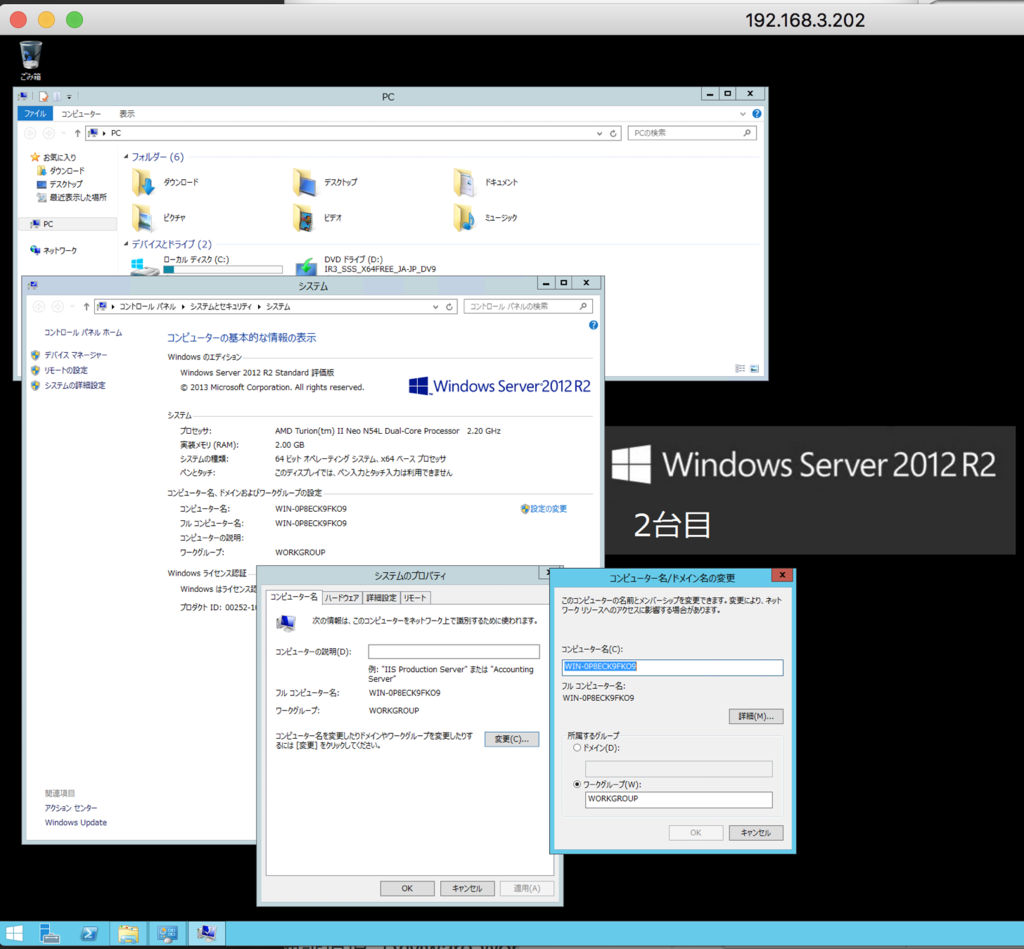Open the Music folder icon in PC window

(464, 218)
